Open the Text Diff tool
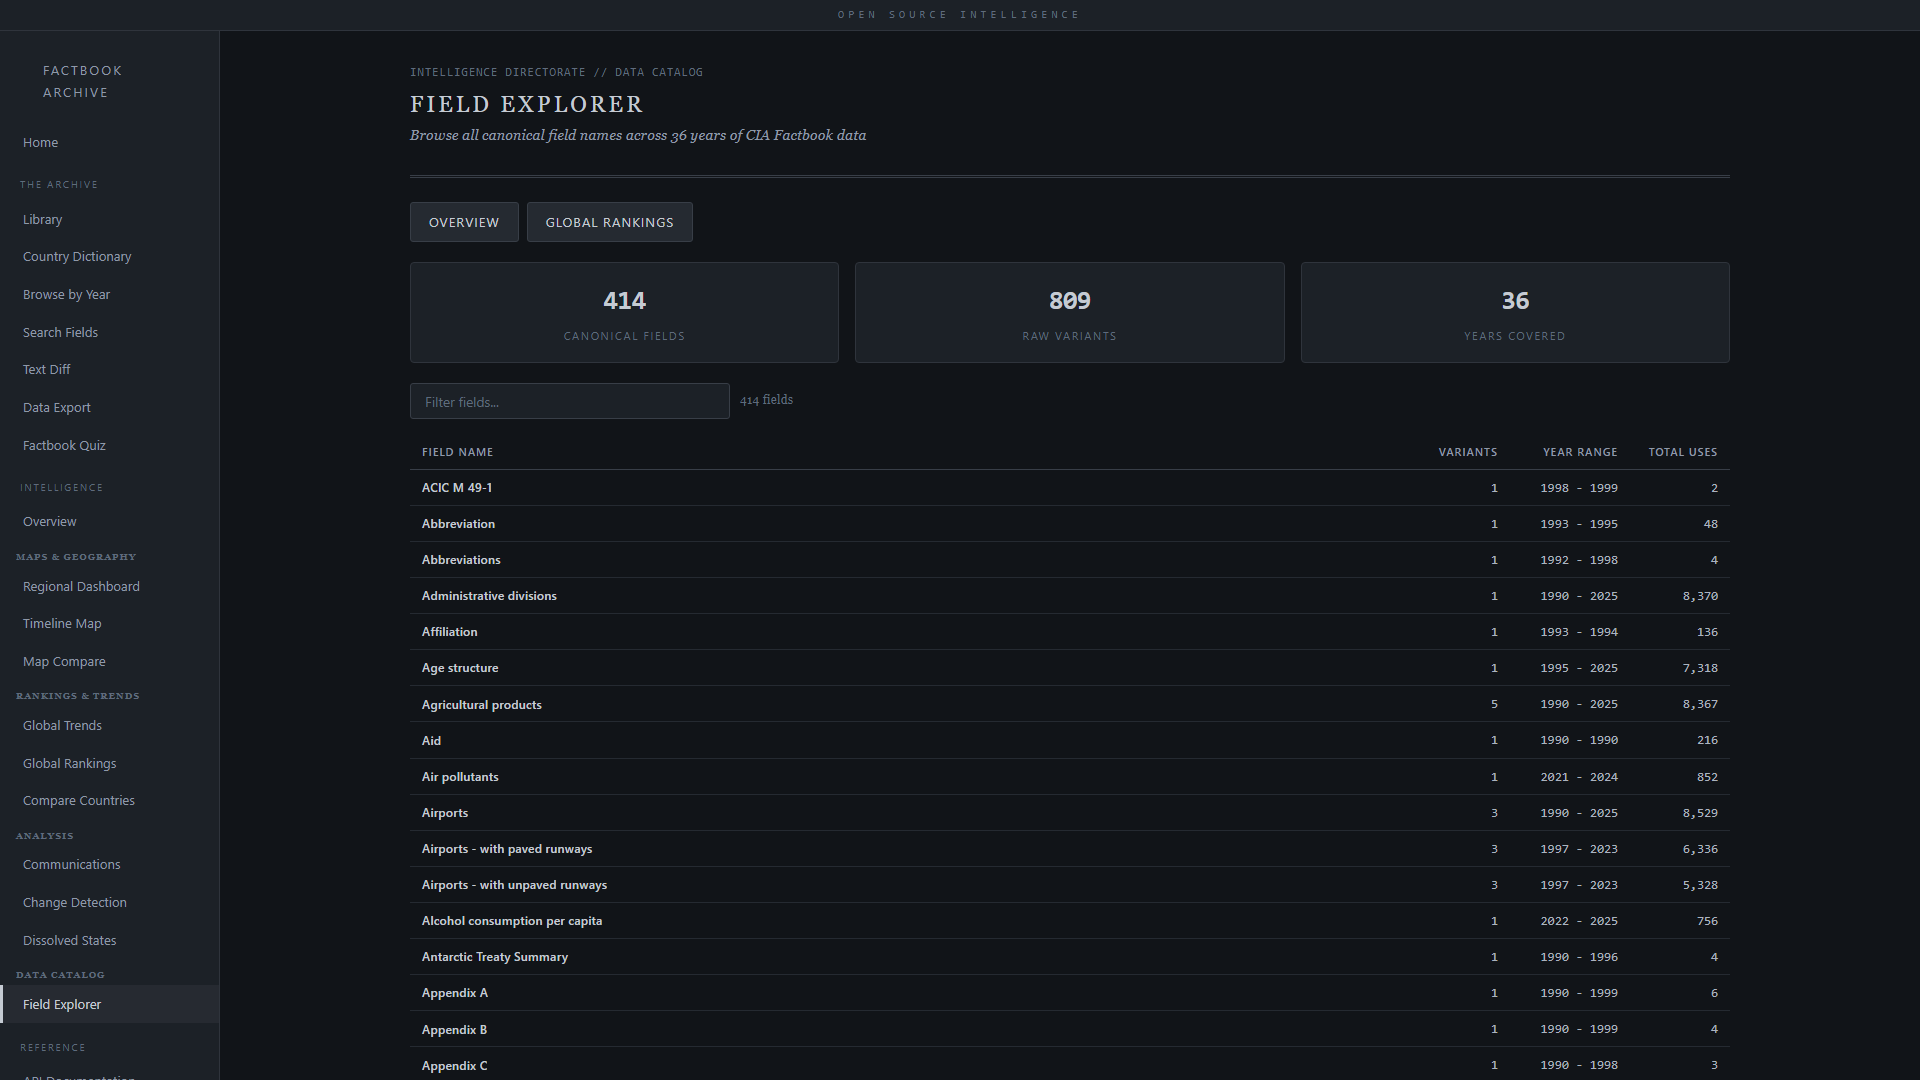 pyautogui.click(x=46, y=370)
